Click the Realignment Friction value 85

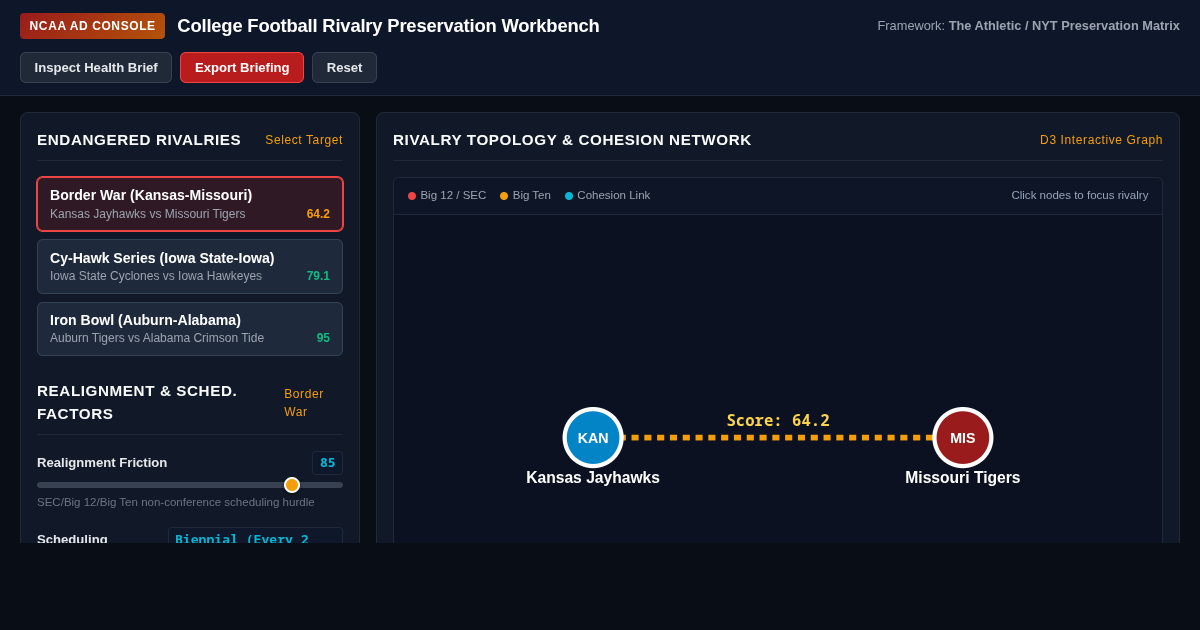pyautogui.click(x=328, y=463)
